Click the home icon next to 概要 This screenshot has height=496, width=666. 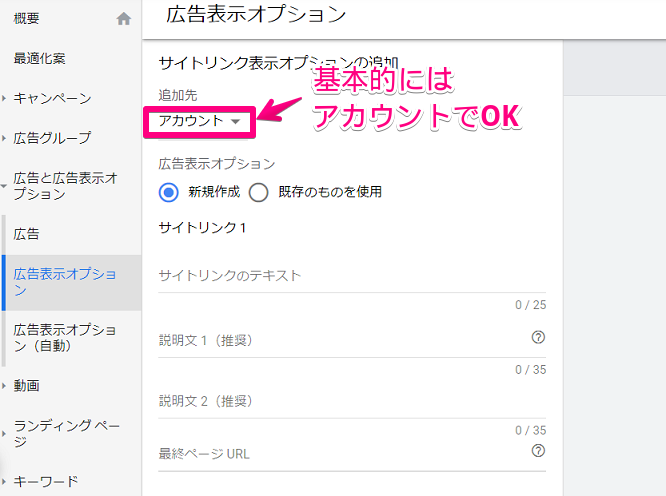click(124, 19)
